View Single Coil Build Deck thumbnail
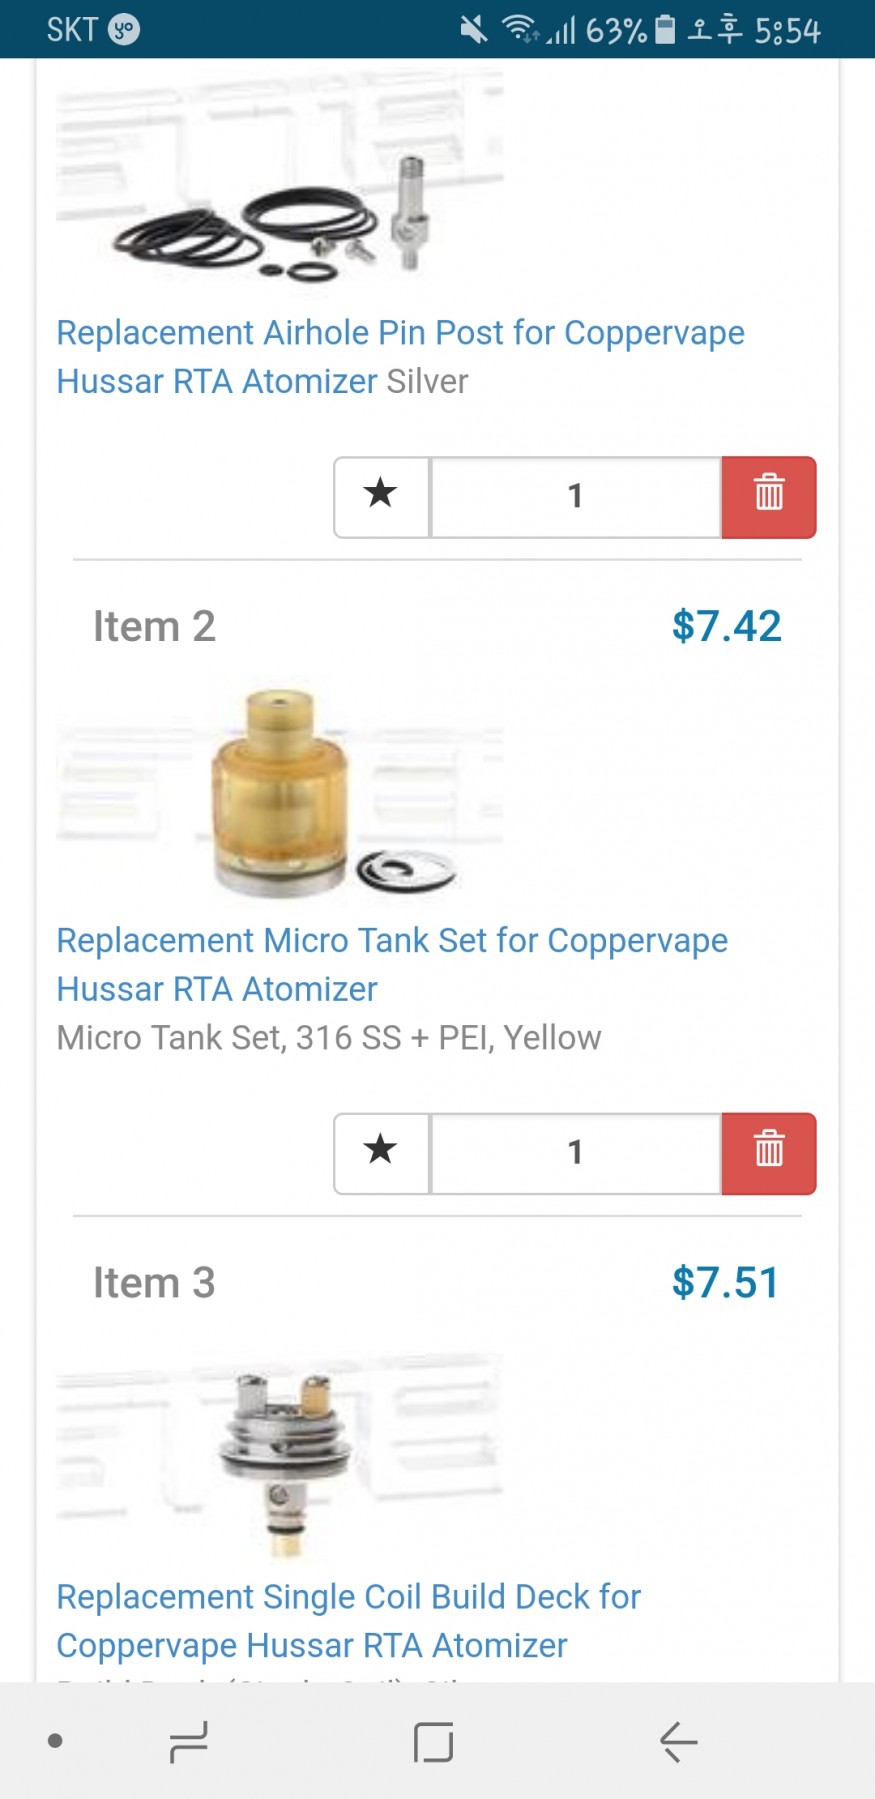The width and height of the screenshot is (875, 1799). (280, 1455)
